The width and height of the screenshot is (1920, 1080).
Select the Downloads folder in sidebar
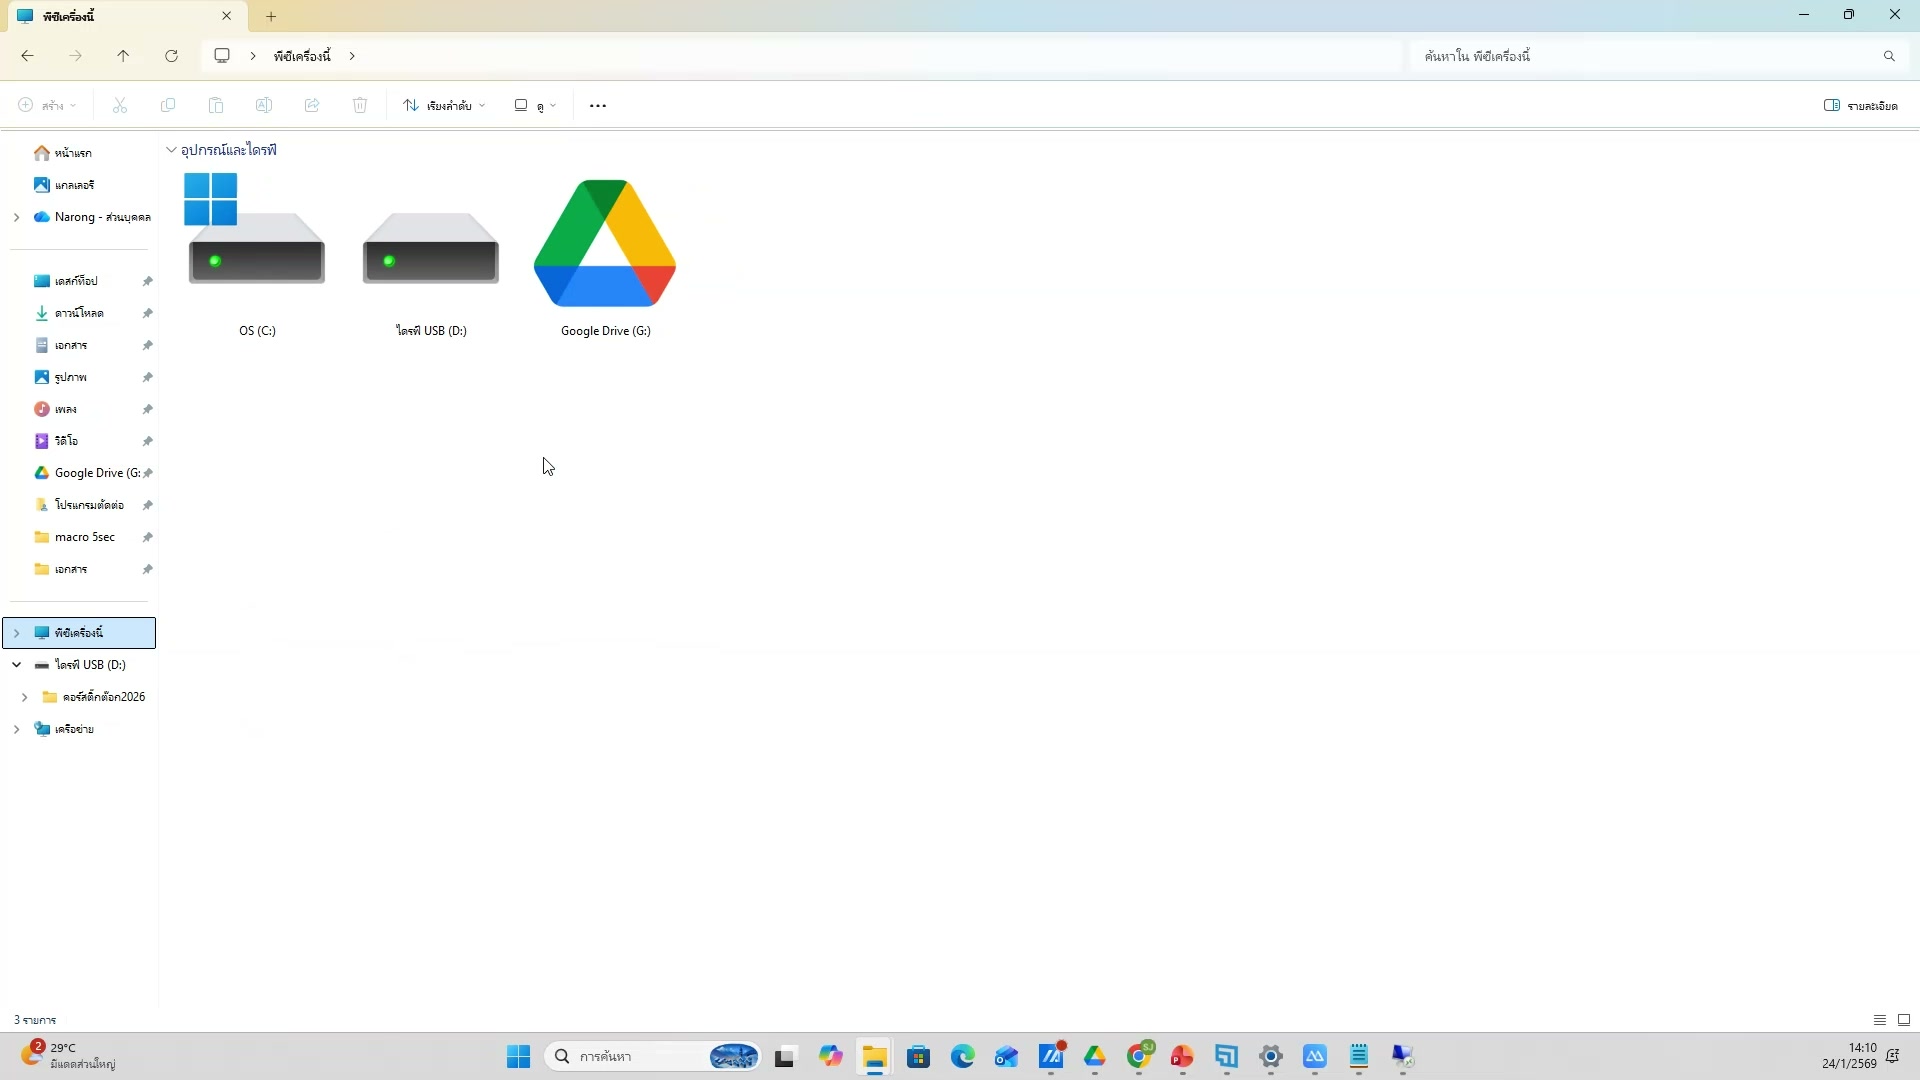tap(79, 313)
